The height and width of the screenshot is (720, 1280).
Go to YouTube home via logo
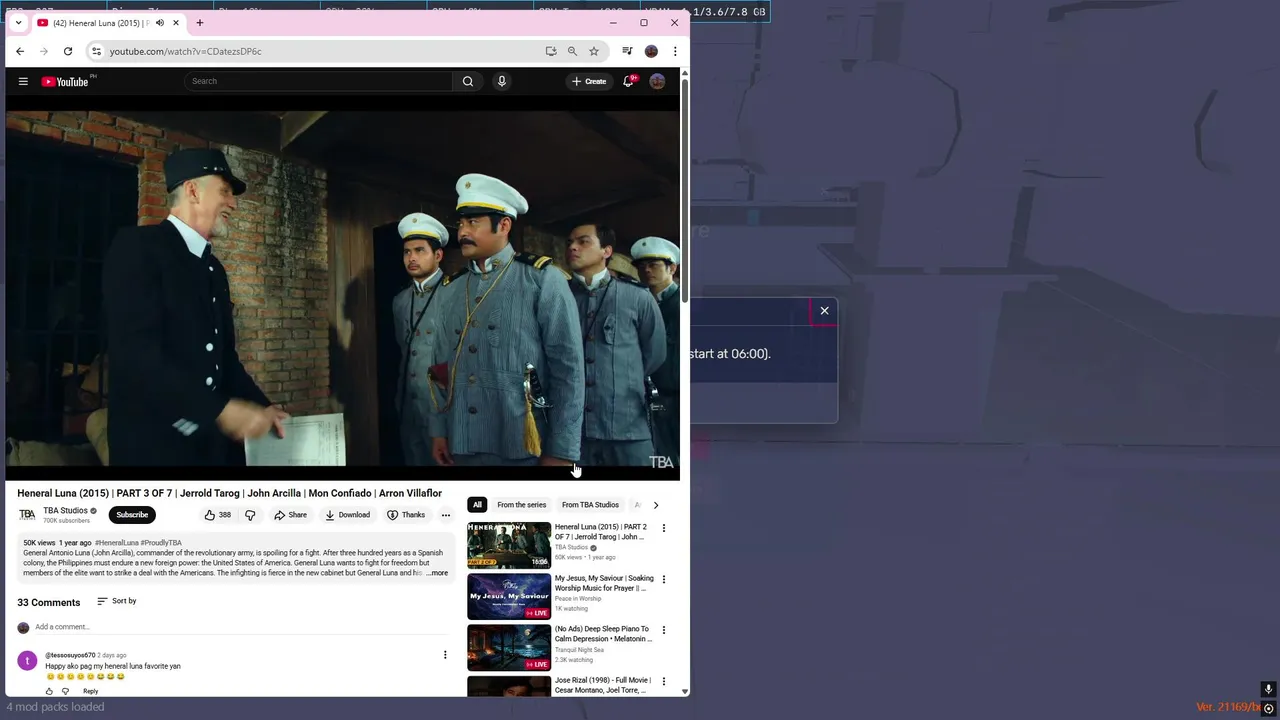coord(65,81)
